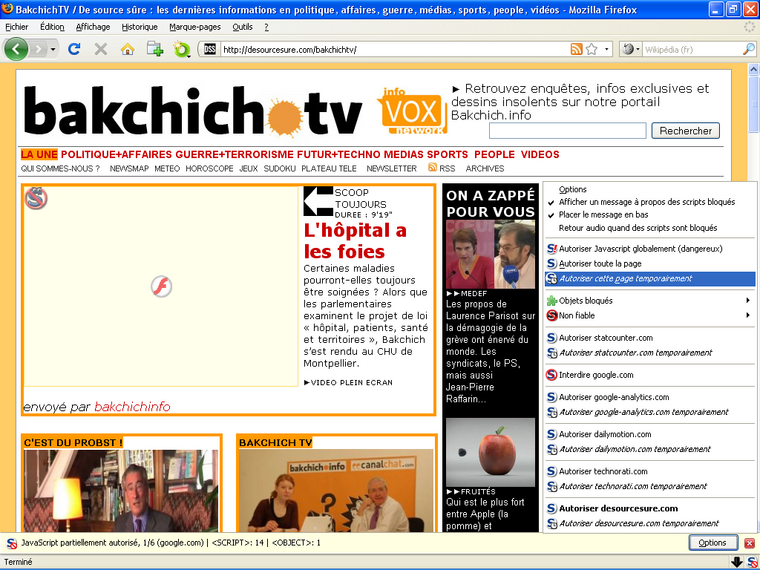The width and height of the screenshot is (760, 570).
Task: Open the Affichage menu
Action: (93, 27)
